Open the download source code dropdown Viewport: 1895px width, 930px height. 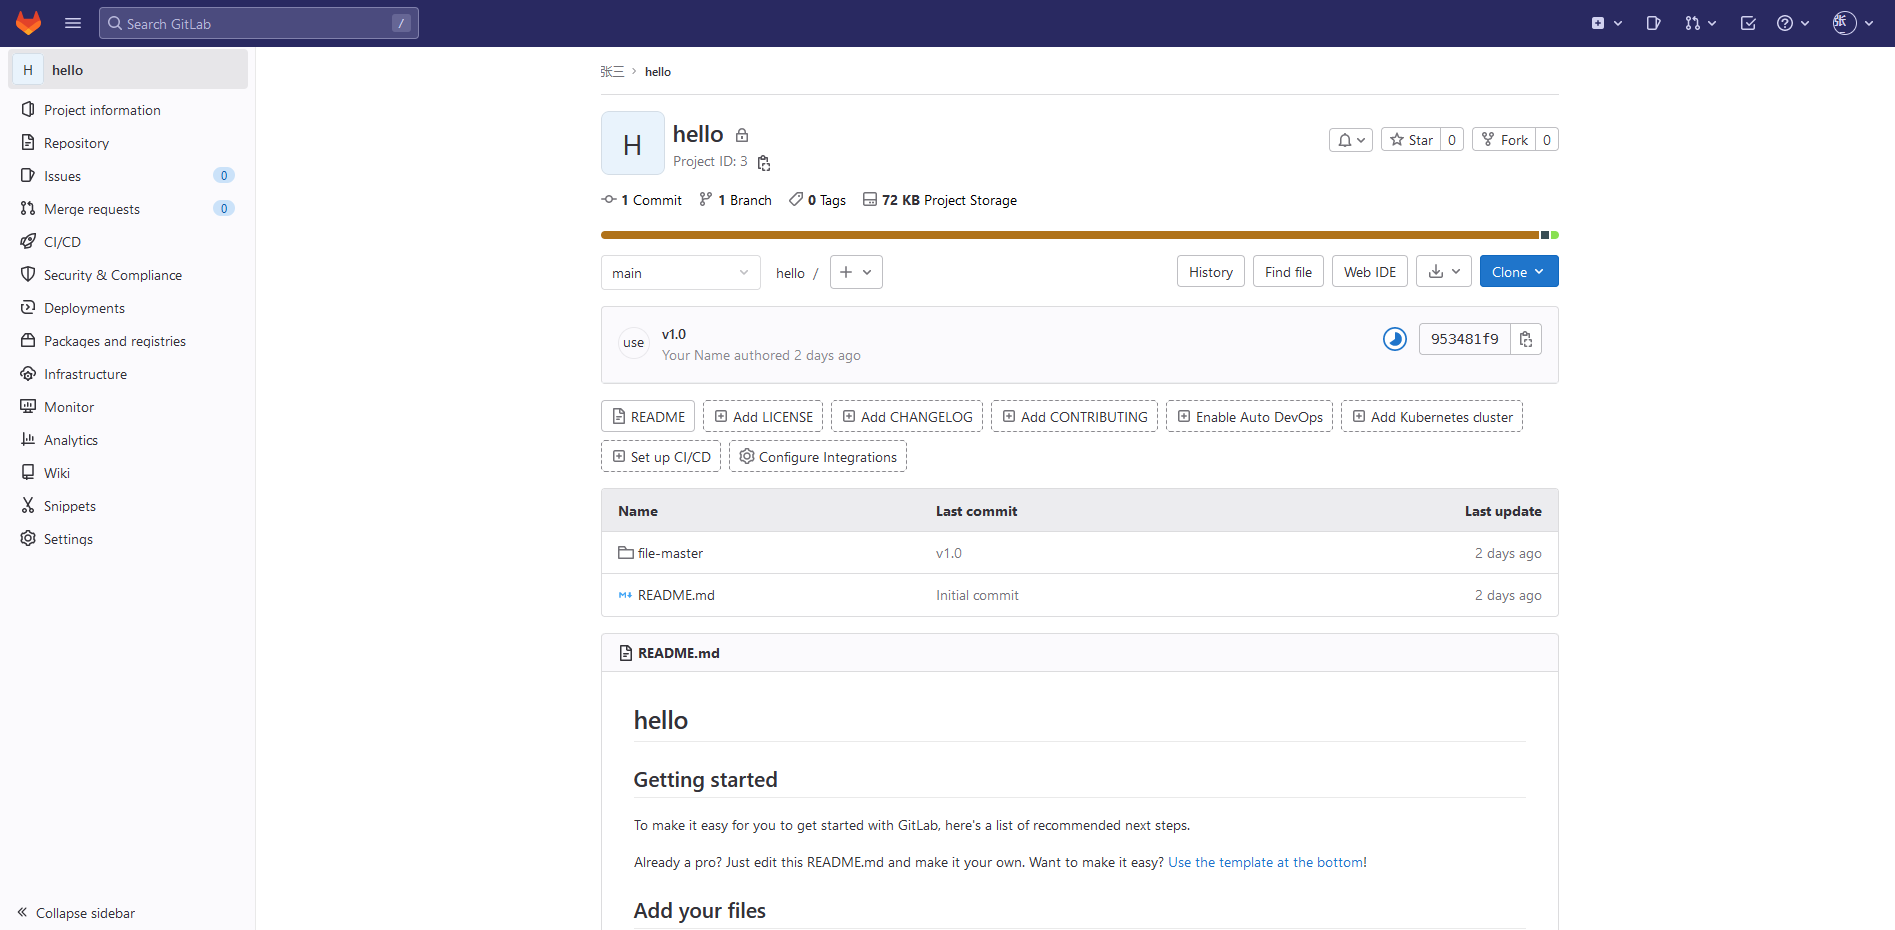tap(1444, 272)
